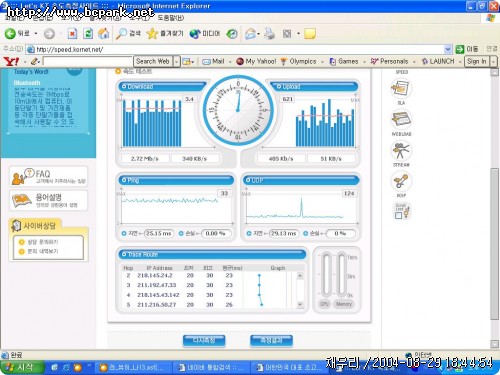Expand the Back button history arrow
Image resolution: width=500 pixels, height=375 pixels.
[x=36, y=33]
